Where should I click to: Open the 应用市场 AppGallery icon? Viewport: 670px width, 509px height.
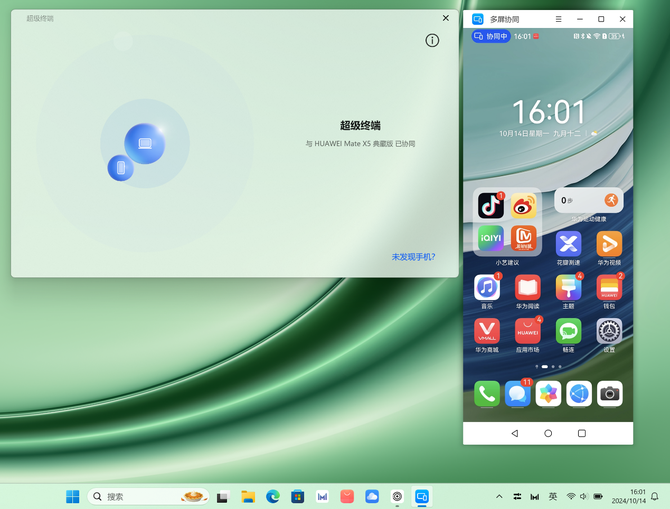[528, 331]
